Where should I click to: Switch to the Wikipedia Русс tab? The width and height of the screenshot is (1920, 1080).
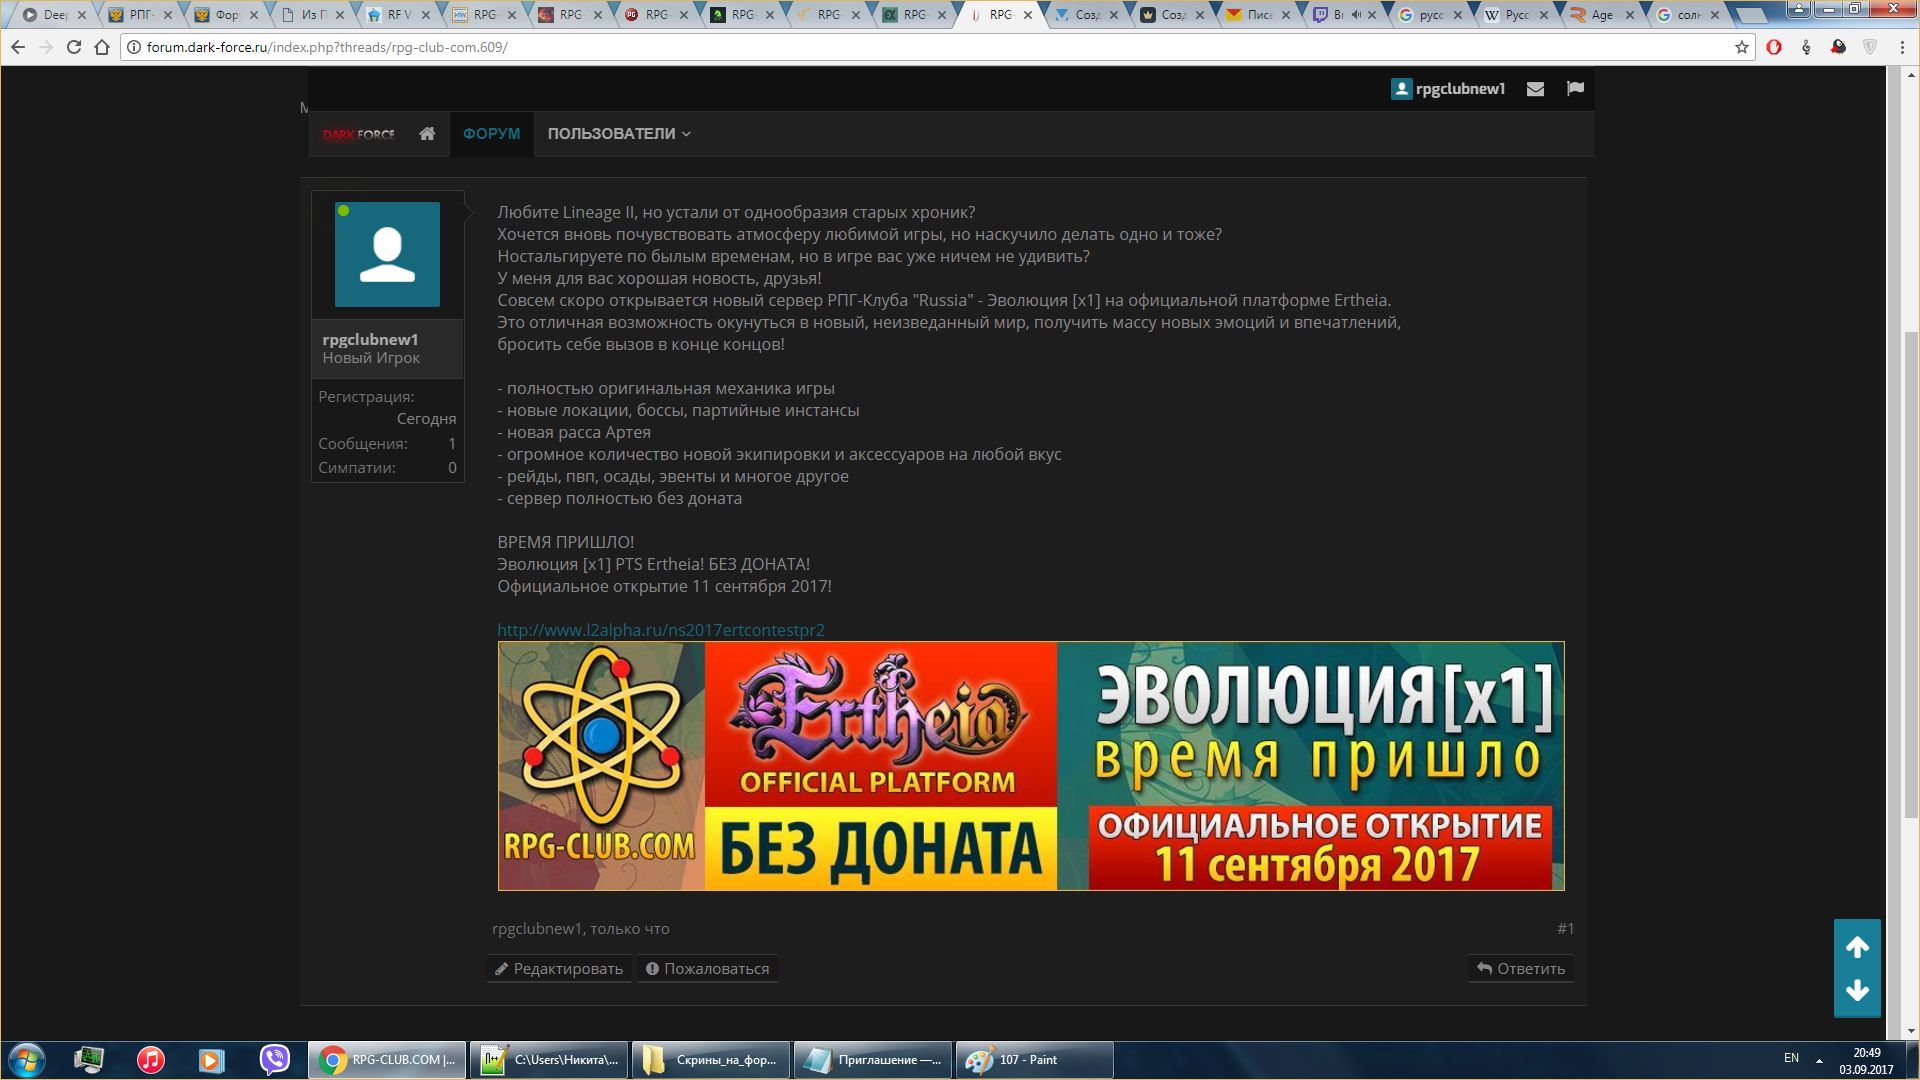coord(1516,15)
